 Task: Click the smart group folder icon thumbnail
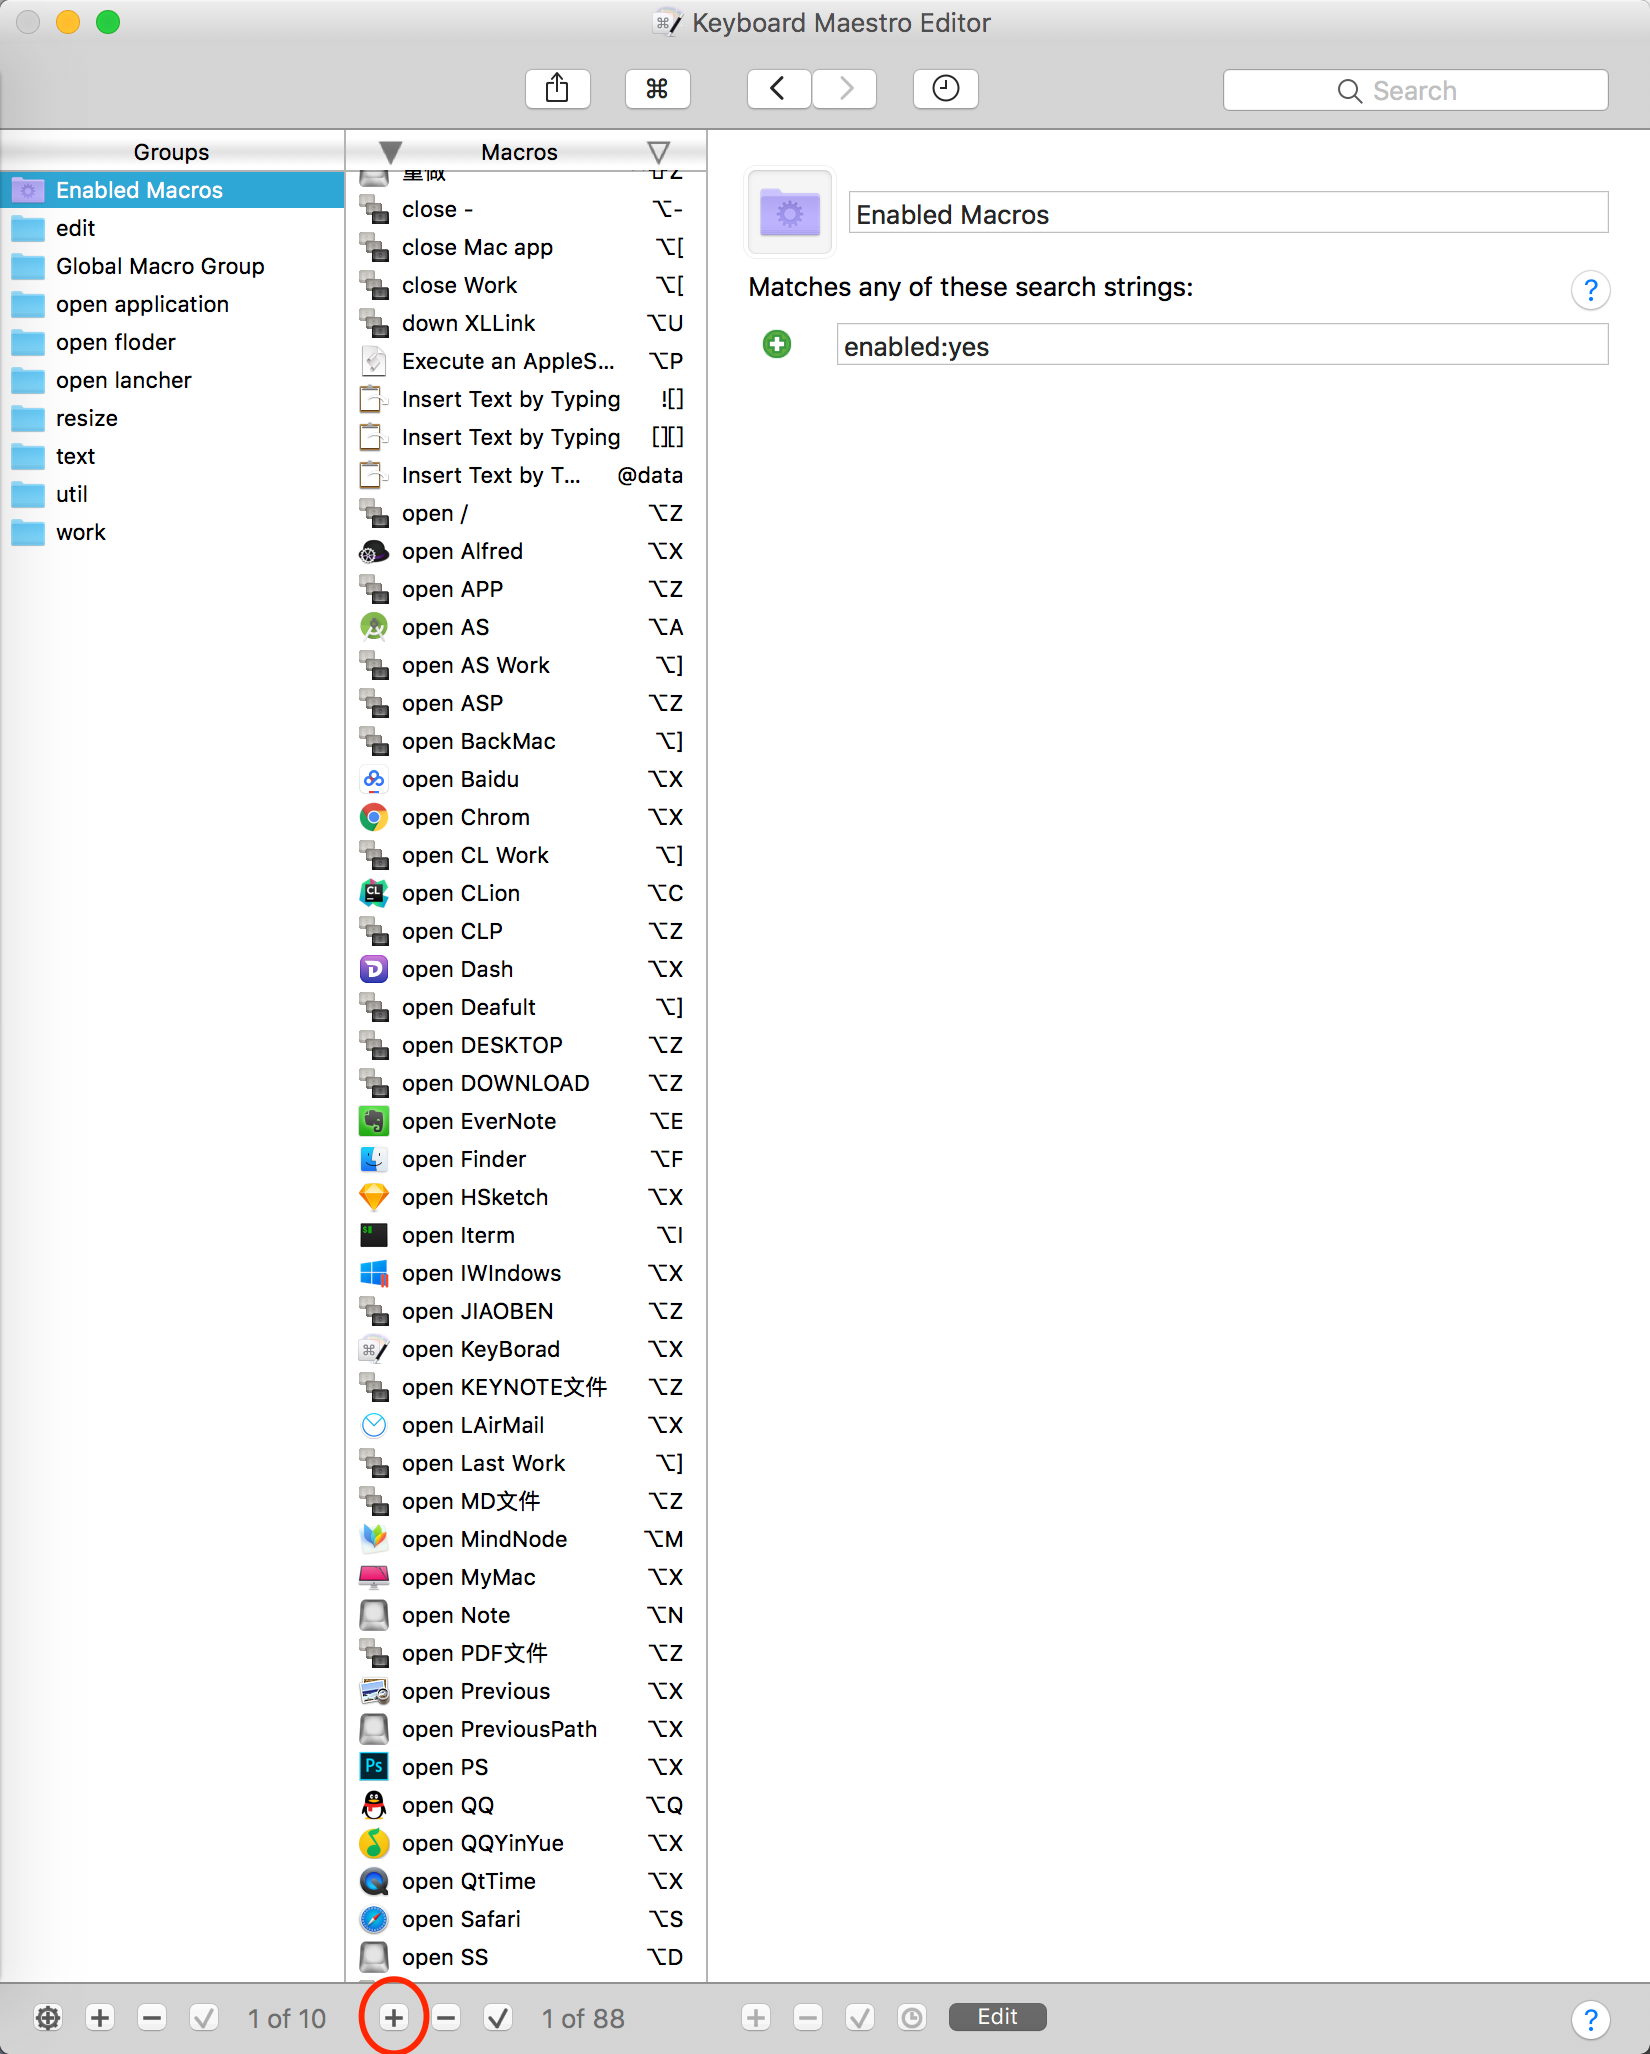790,212
